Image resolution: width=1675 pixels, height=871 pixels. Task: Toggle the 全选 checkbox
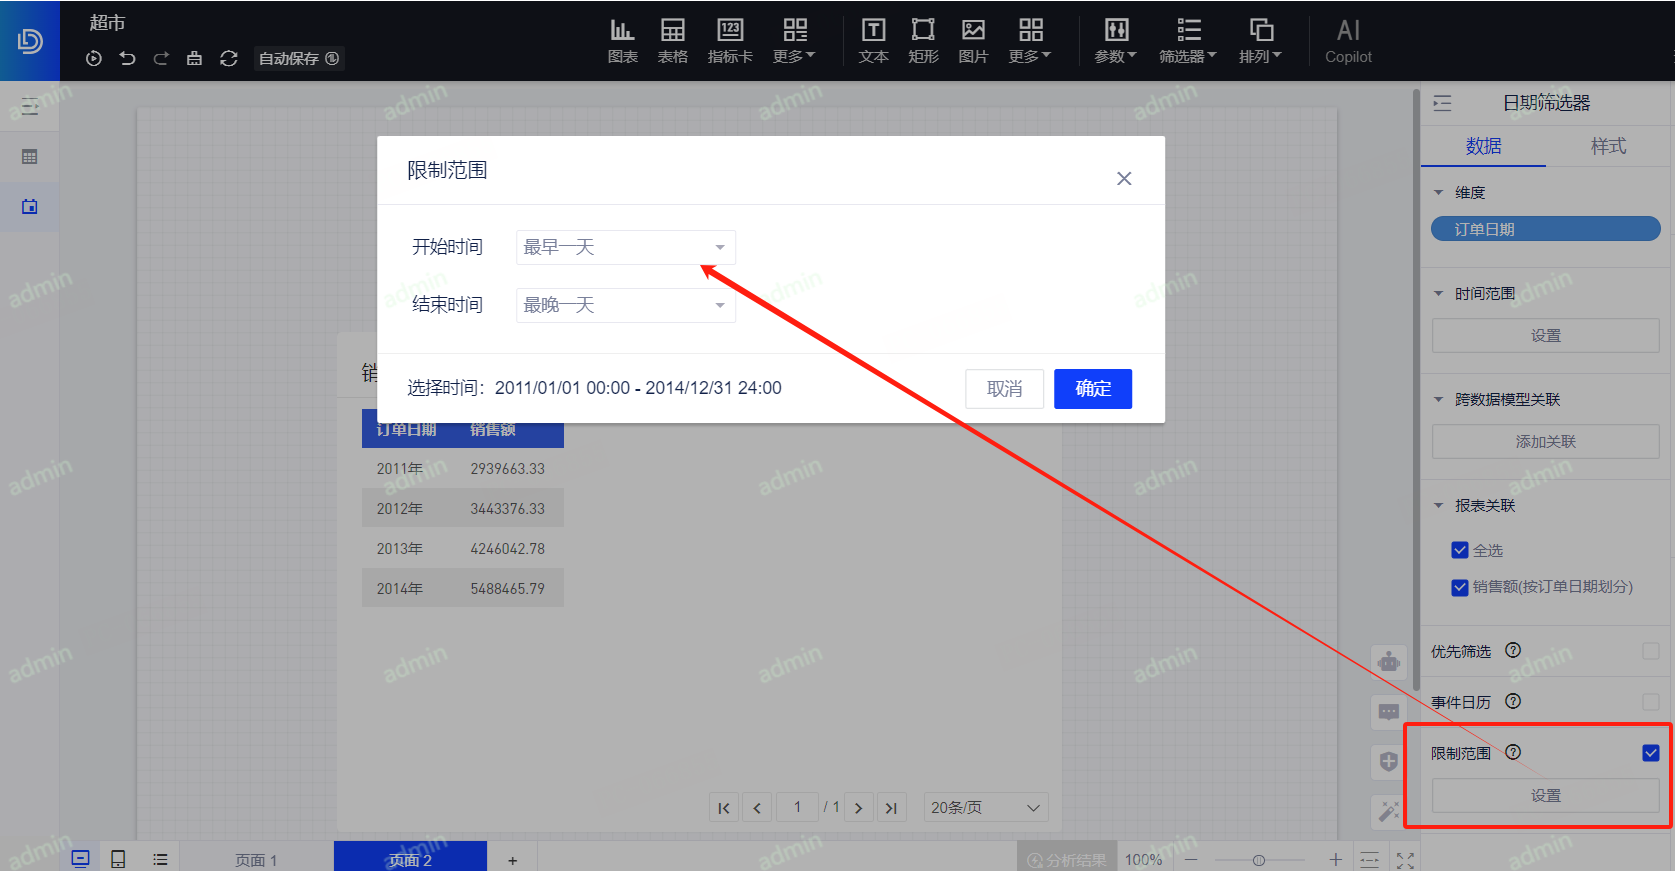[x=1460, y=550]
